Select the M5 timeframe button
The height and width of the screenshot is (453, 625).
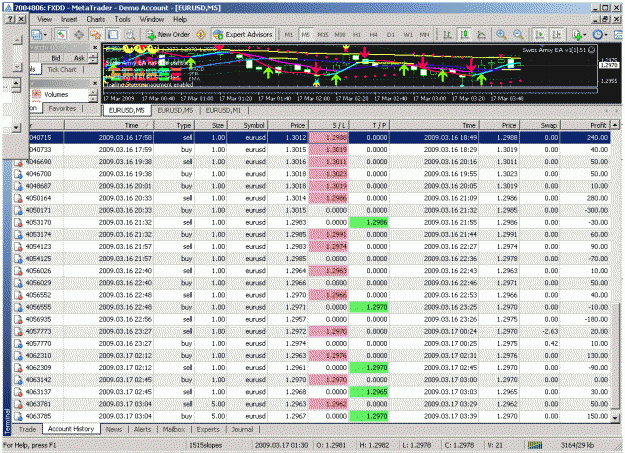(x=305, y=35)
